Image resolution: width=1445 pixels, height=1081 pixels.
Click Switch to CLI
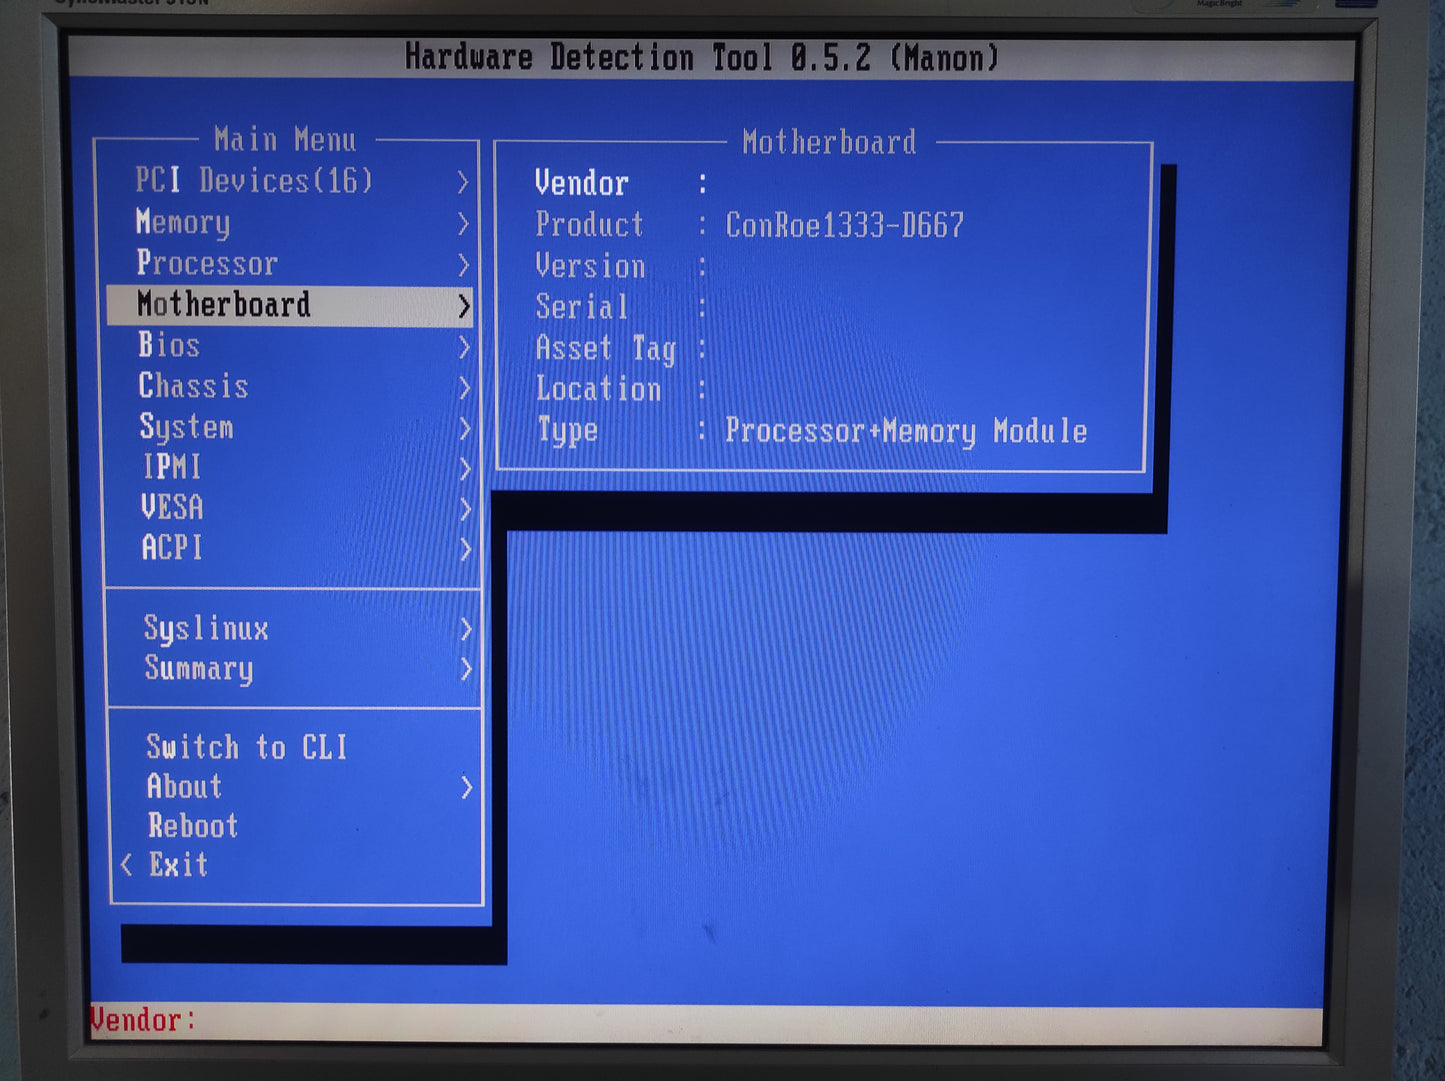[246, 747]
